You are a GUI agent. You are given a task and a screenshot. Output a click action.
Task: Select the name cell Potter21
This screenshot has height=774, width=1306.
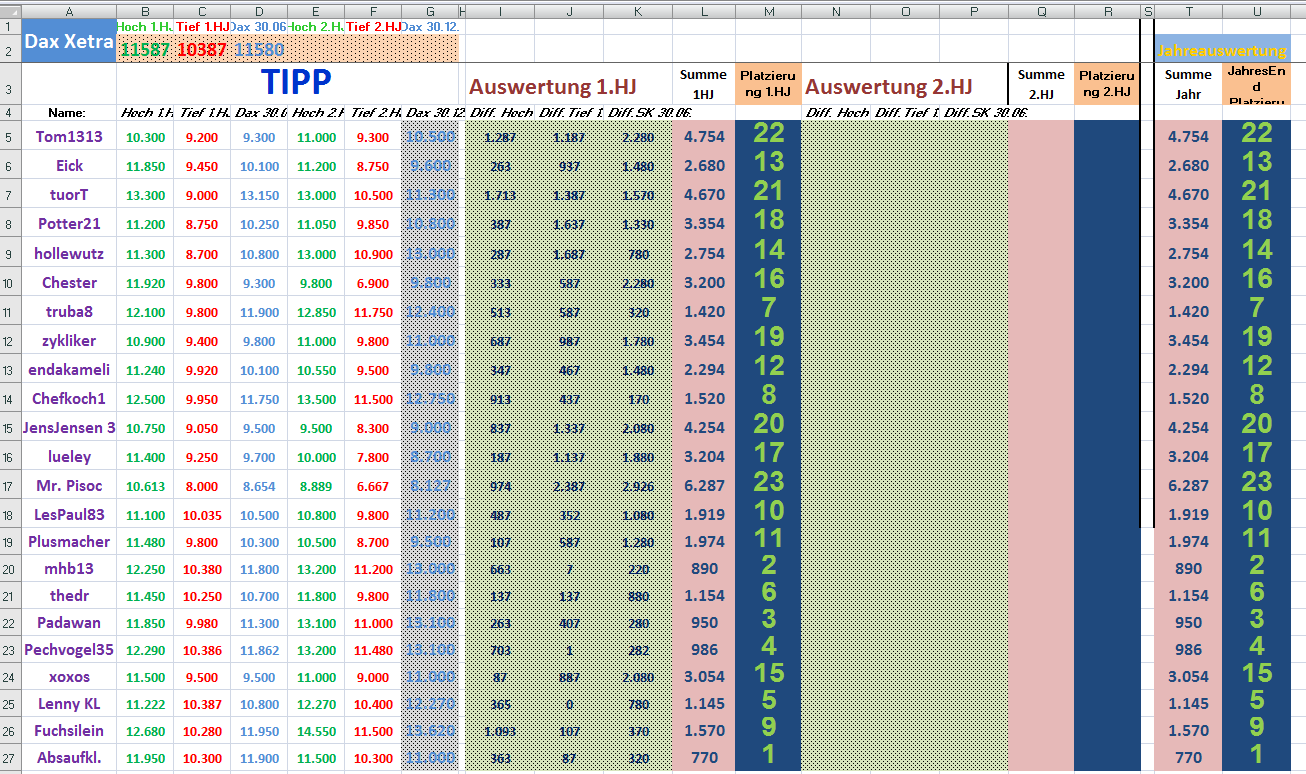69,223
